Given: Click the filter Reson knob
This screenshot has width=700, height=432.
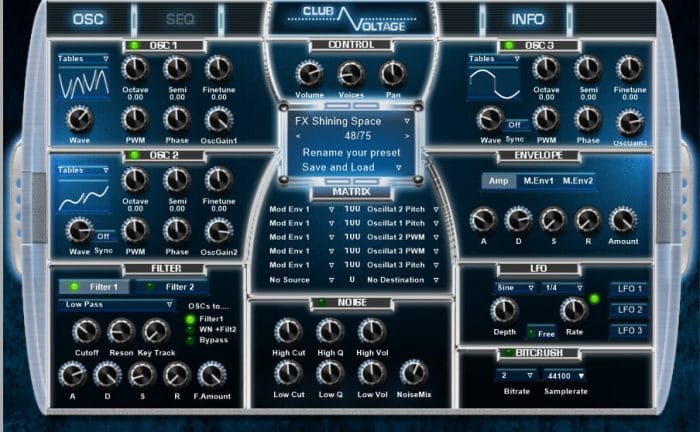Looking at the screenshot, I should tap(121, 331).
